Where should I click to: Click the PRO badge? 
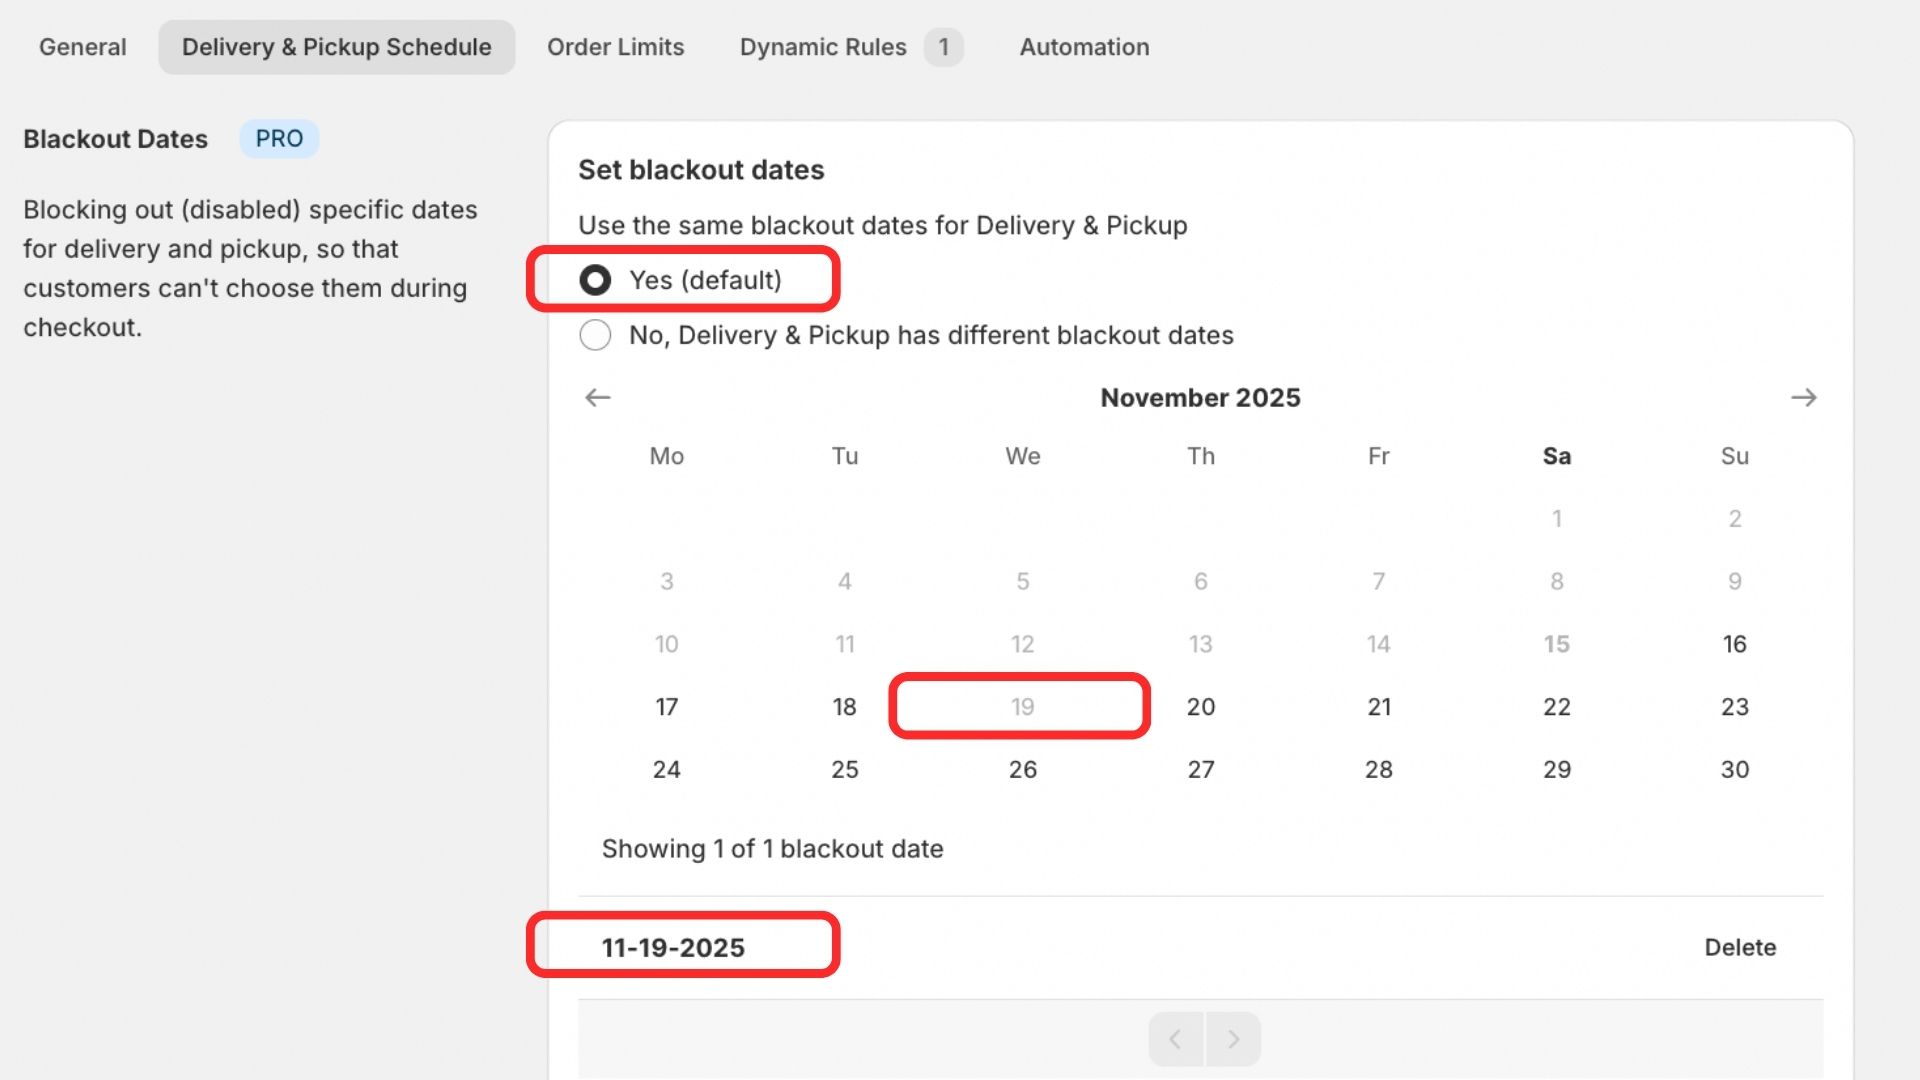tap(279, 139)
